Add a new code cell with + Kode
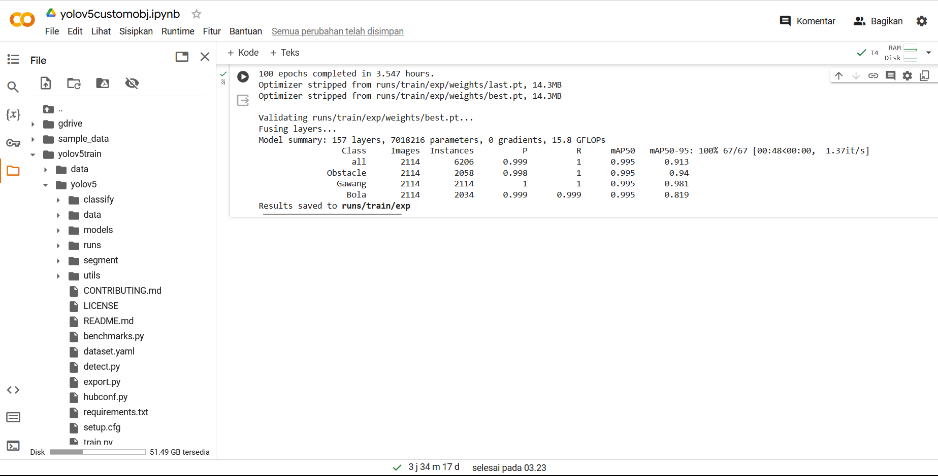The image size is (938, 476). pos(243,53)
